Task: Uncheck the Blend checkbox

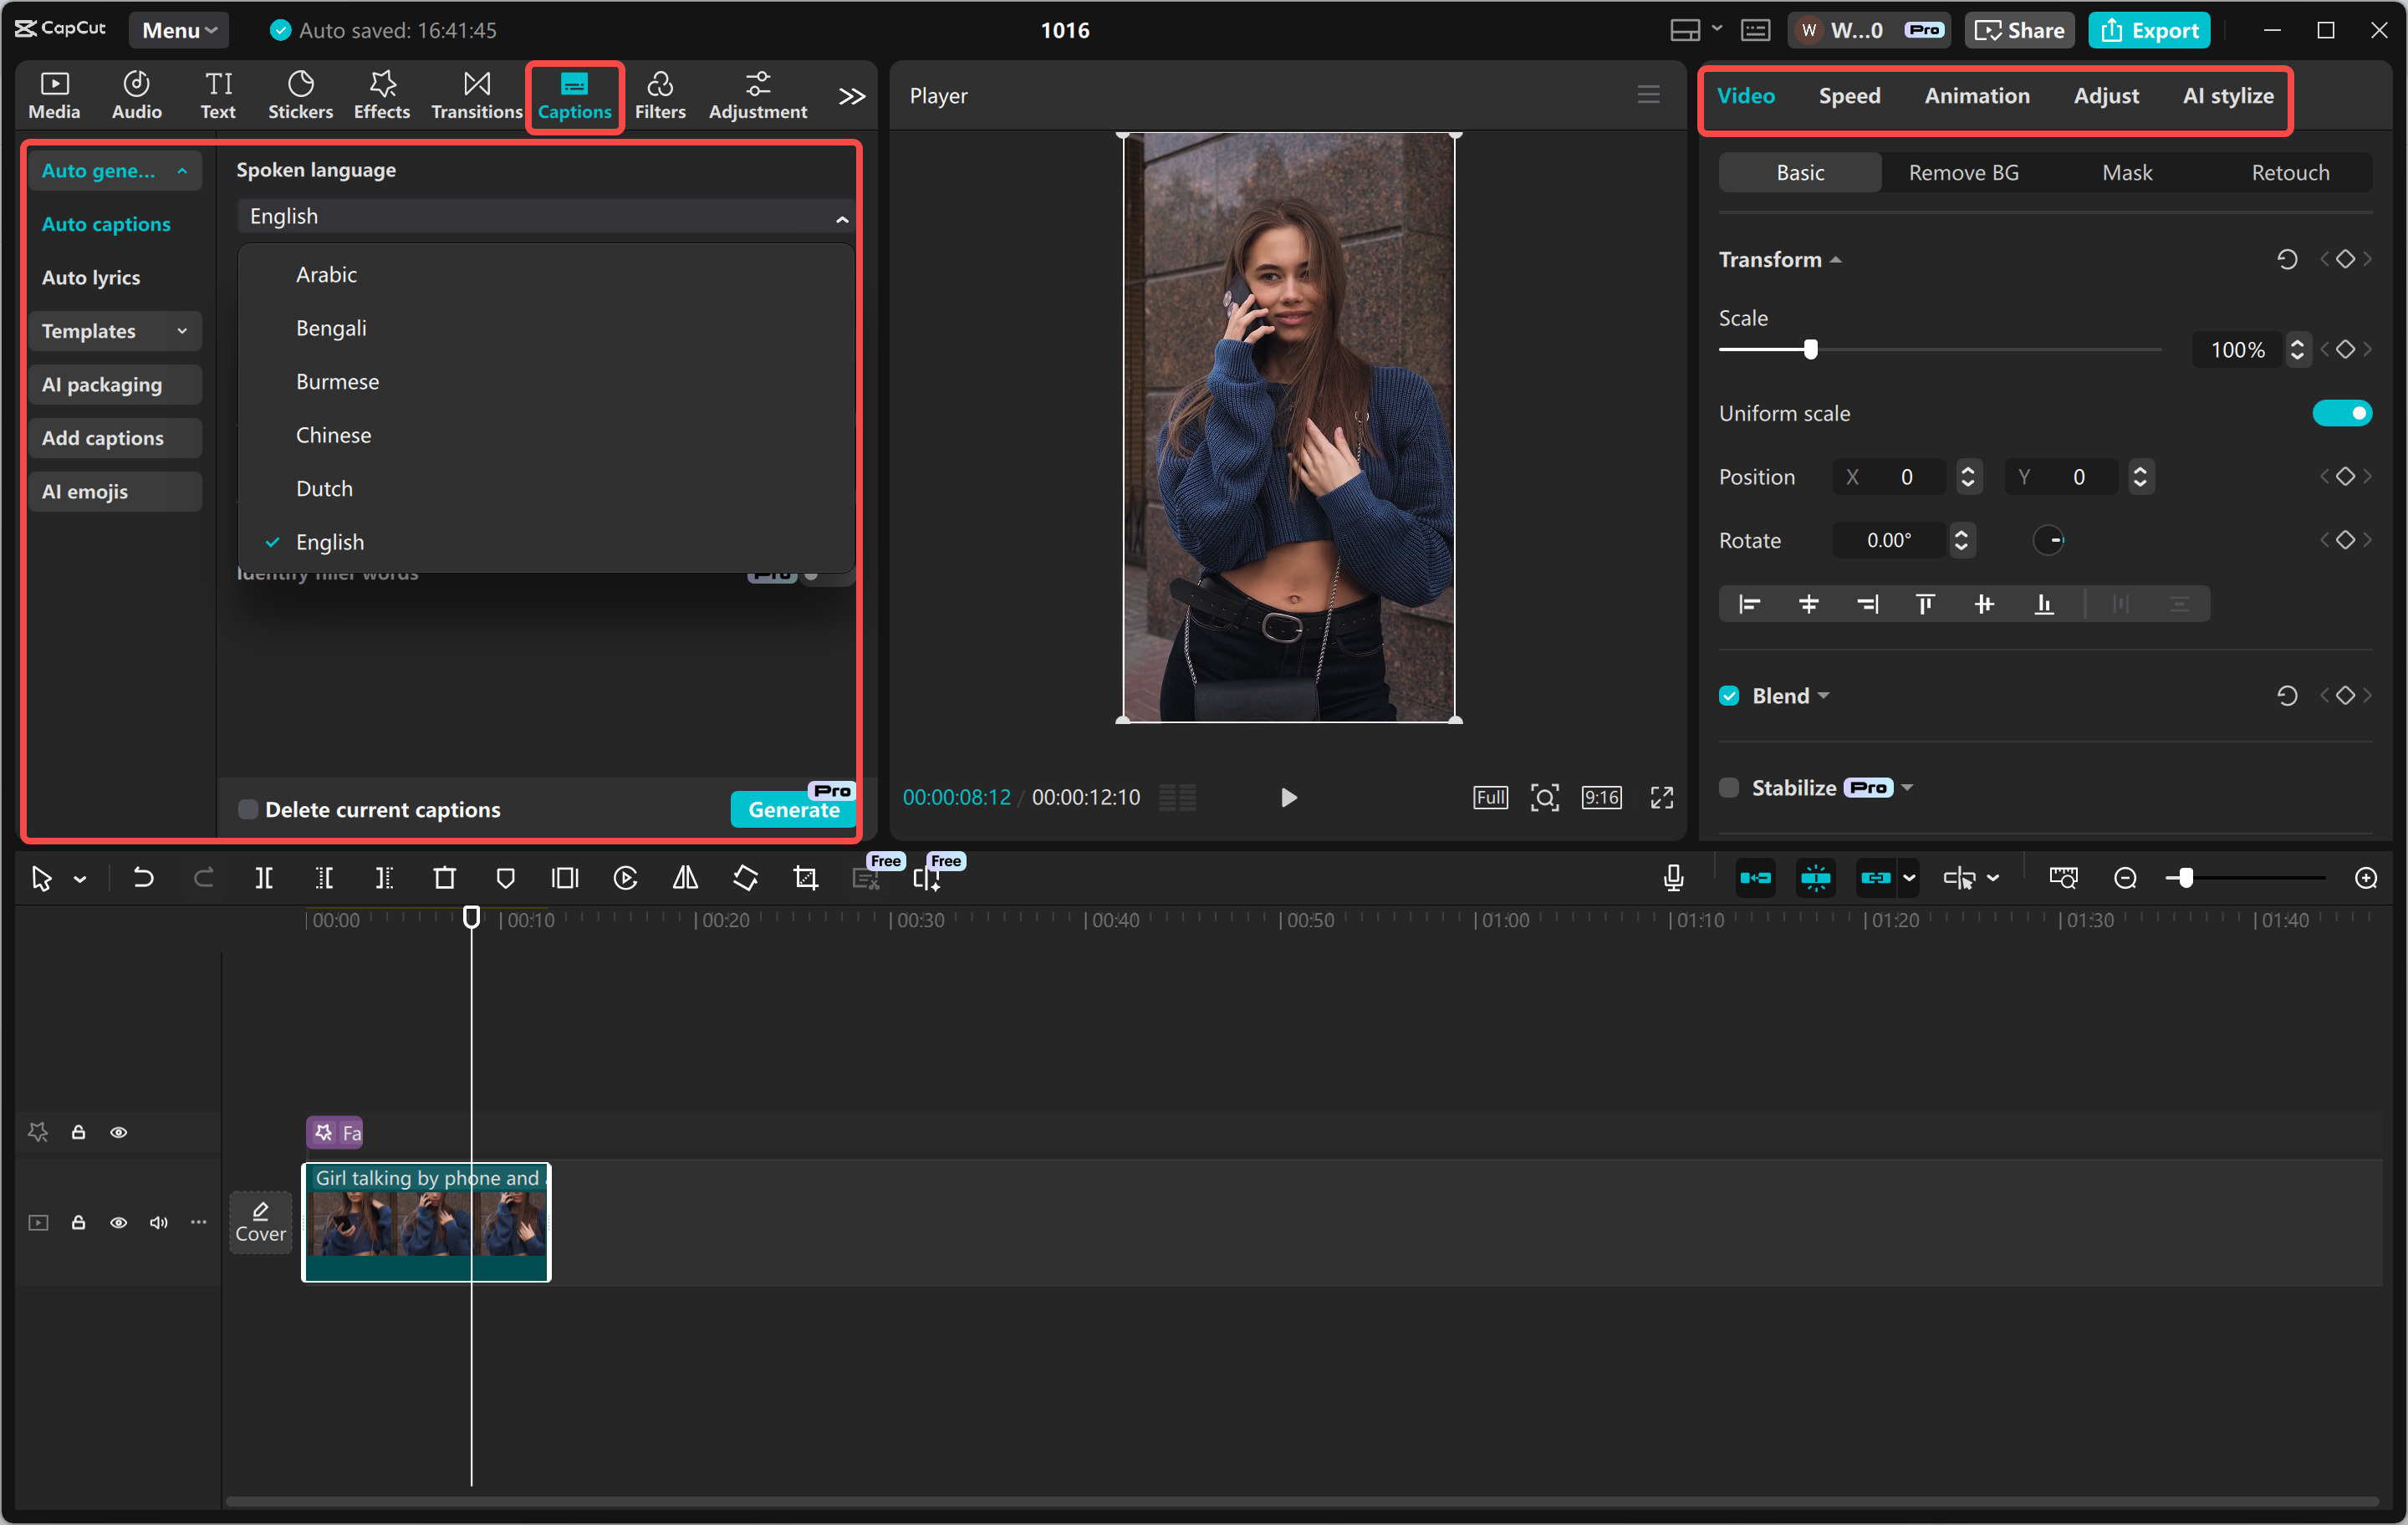Action: 1729,696
